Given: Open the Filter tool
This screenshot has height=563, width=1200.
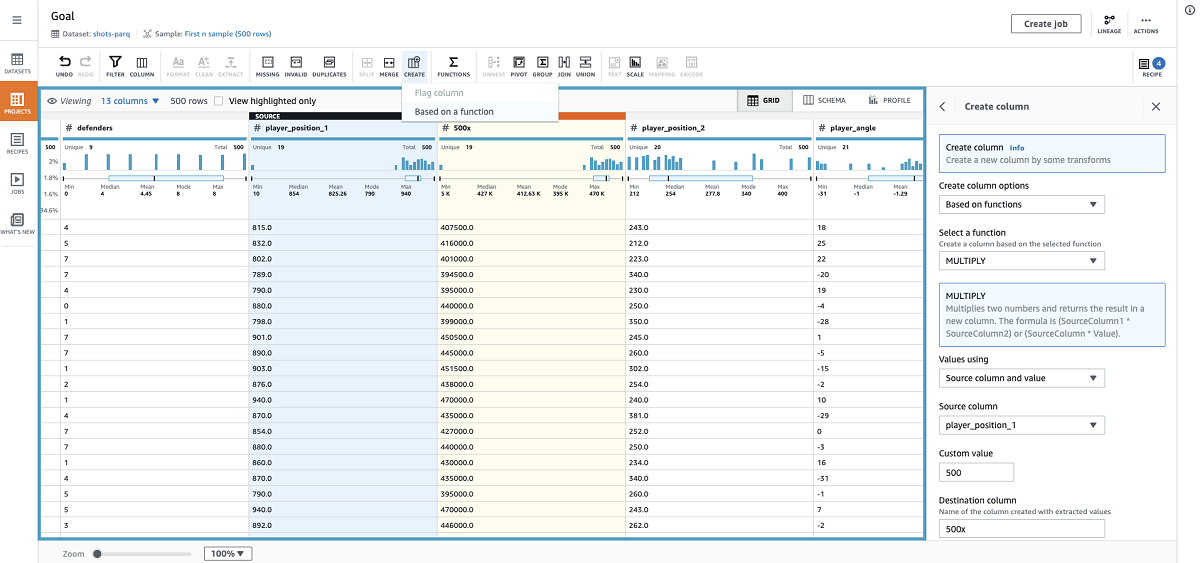Looking at the screenshot, I should tap(115, 64).
